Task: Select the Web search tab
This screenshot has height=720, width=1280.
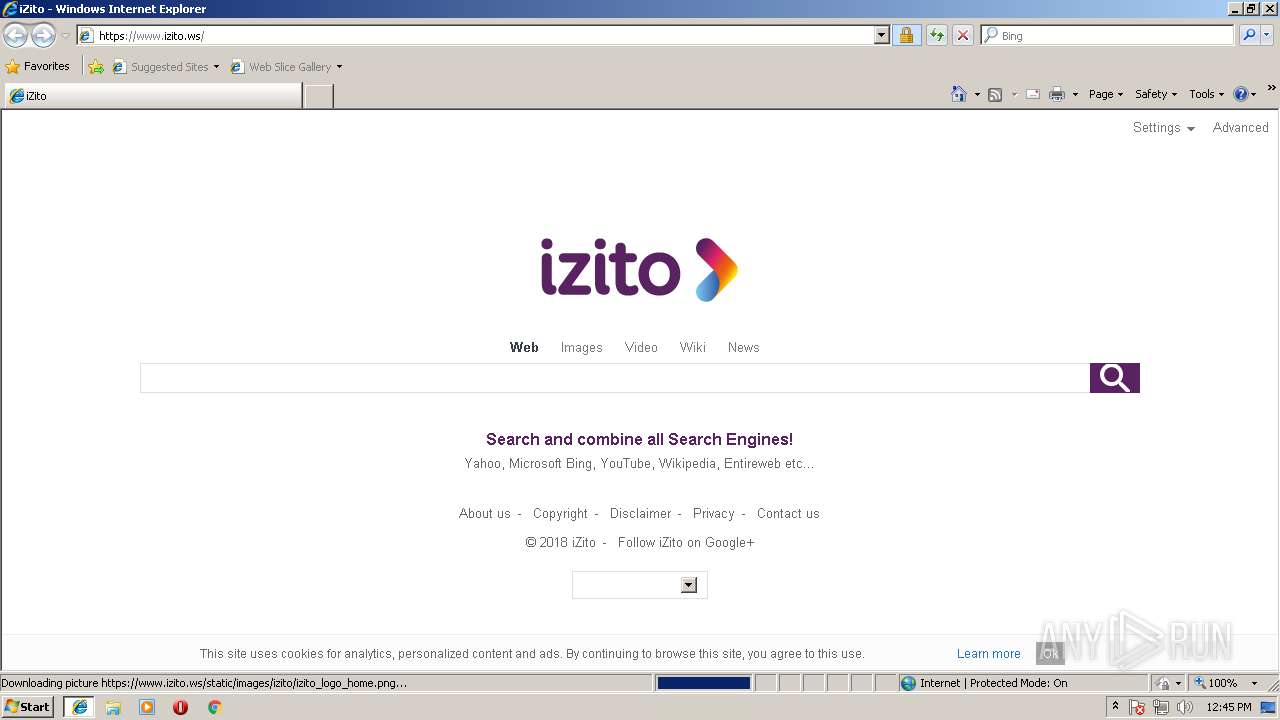Action: tap(524, 348)
